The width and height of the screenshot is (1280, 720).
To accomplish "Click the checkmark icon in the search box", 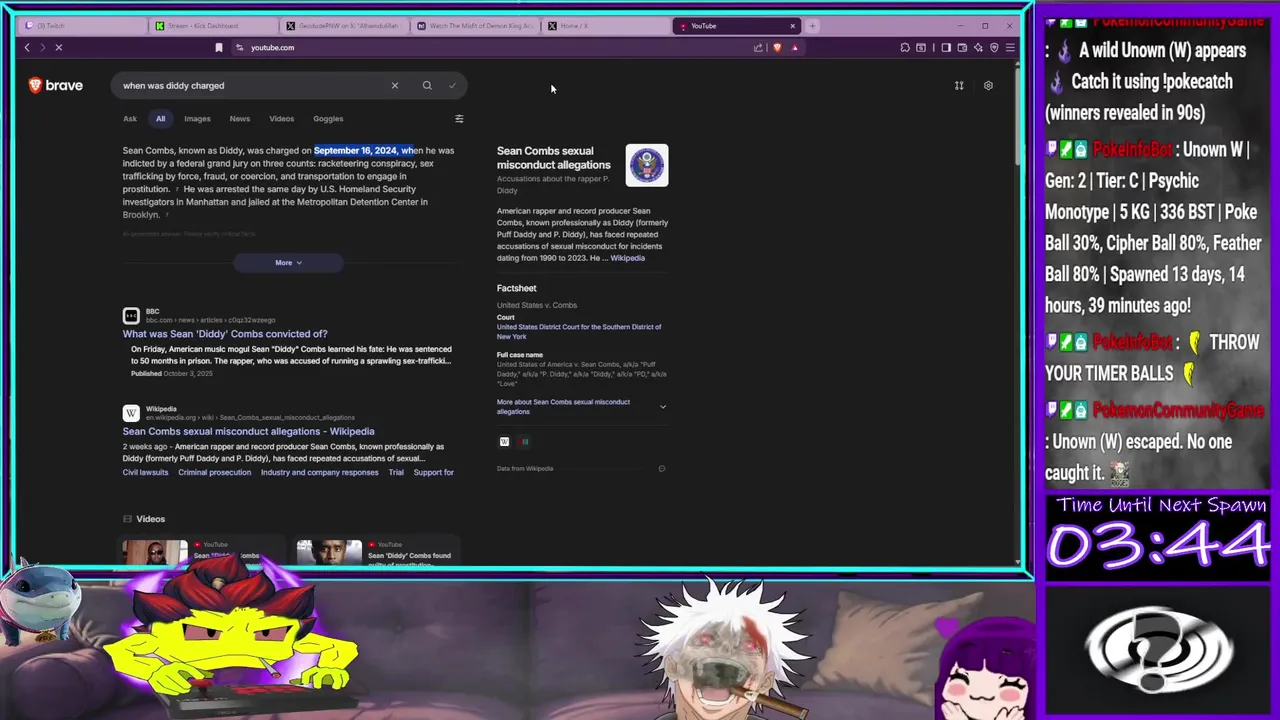I will coord(452,85).
